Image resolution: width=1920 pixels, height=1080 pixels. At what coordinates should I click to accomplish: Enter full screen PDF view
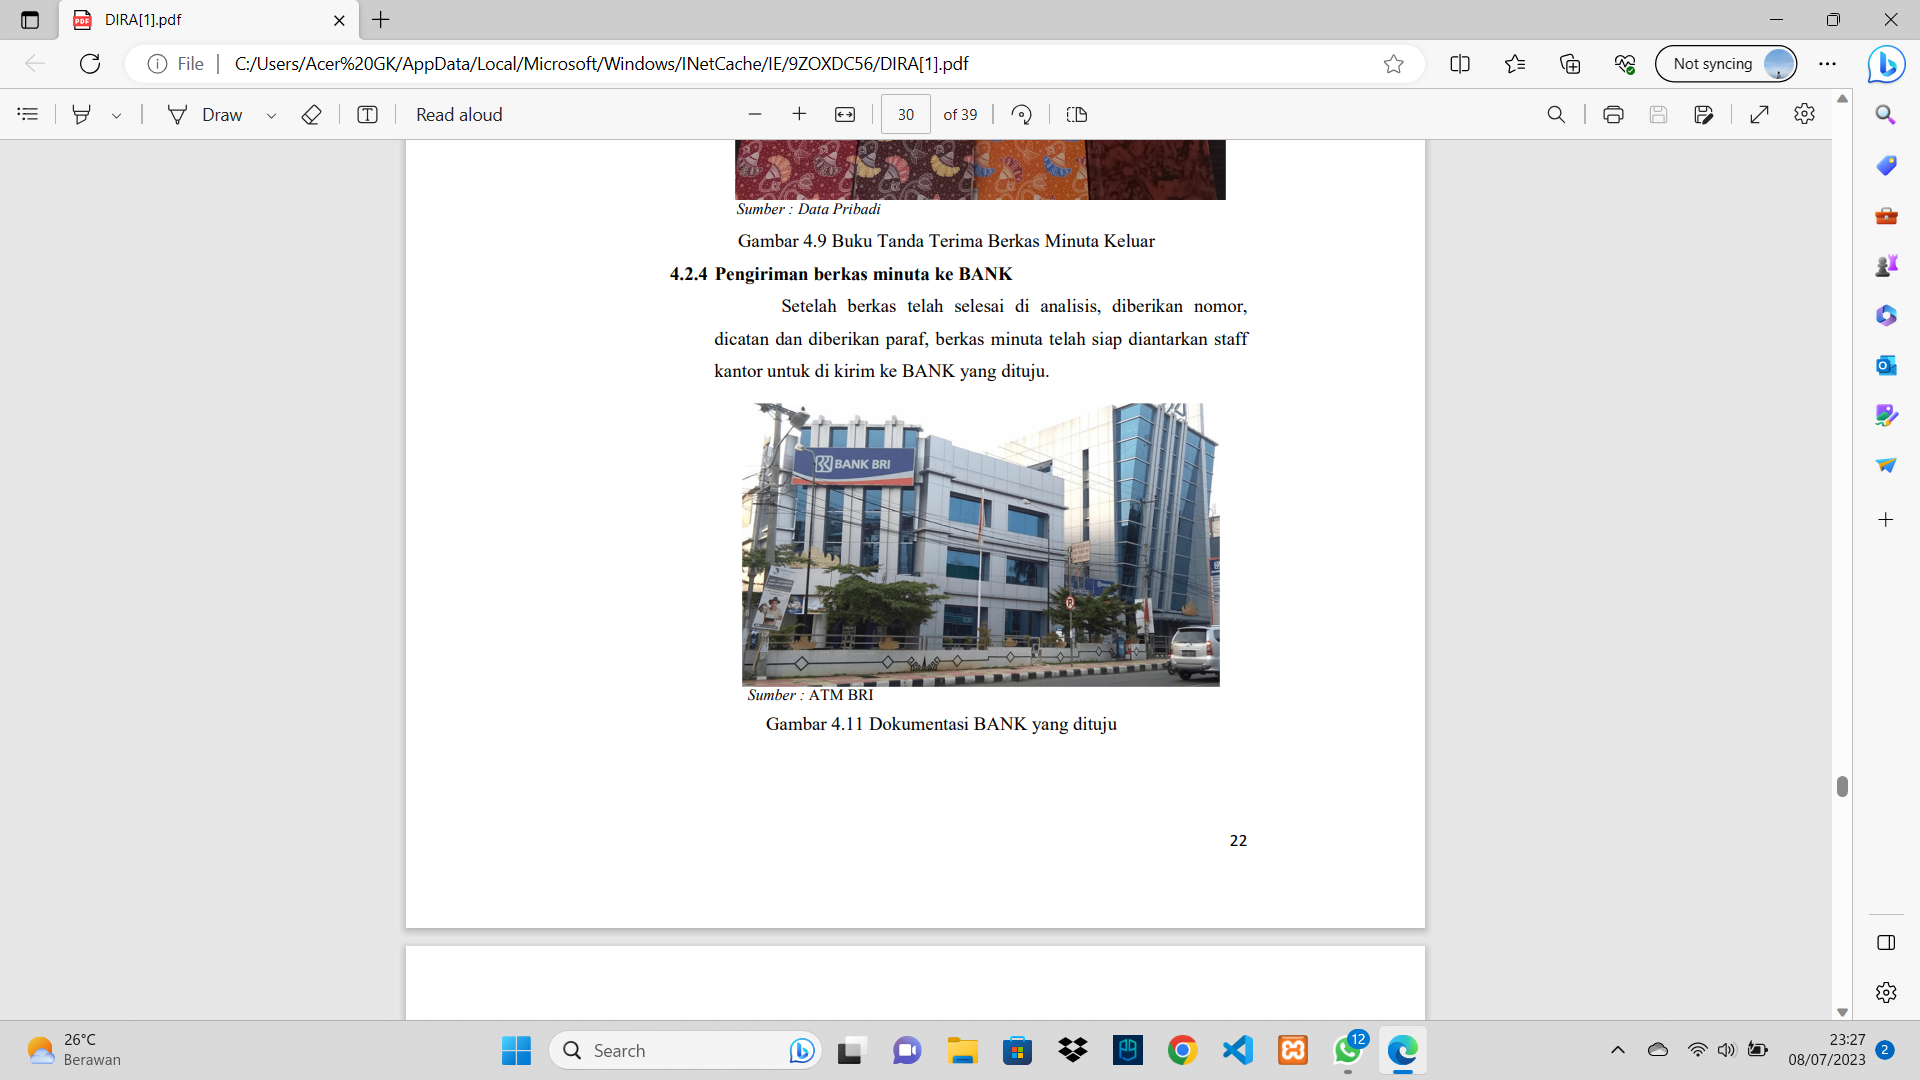[1759, 114]
